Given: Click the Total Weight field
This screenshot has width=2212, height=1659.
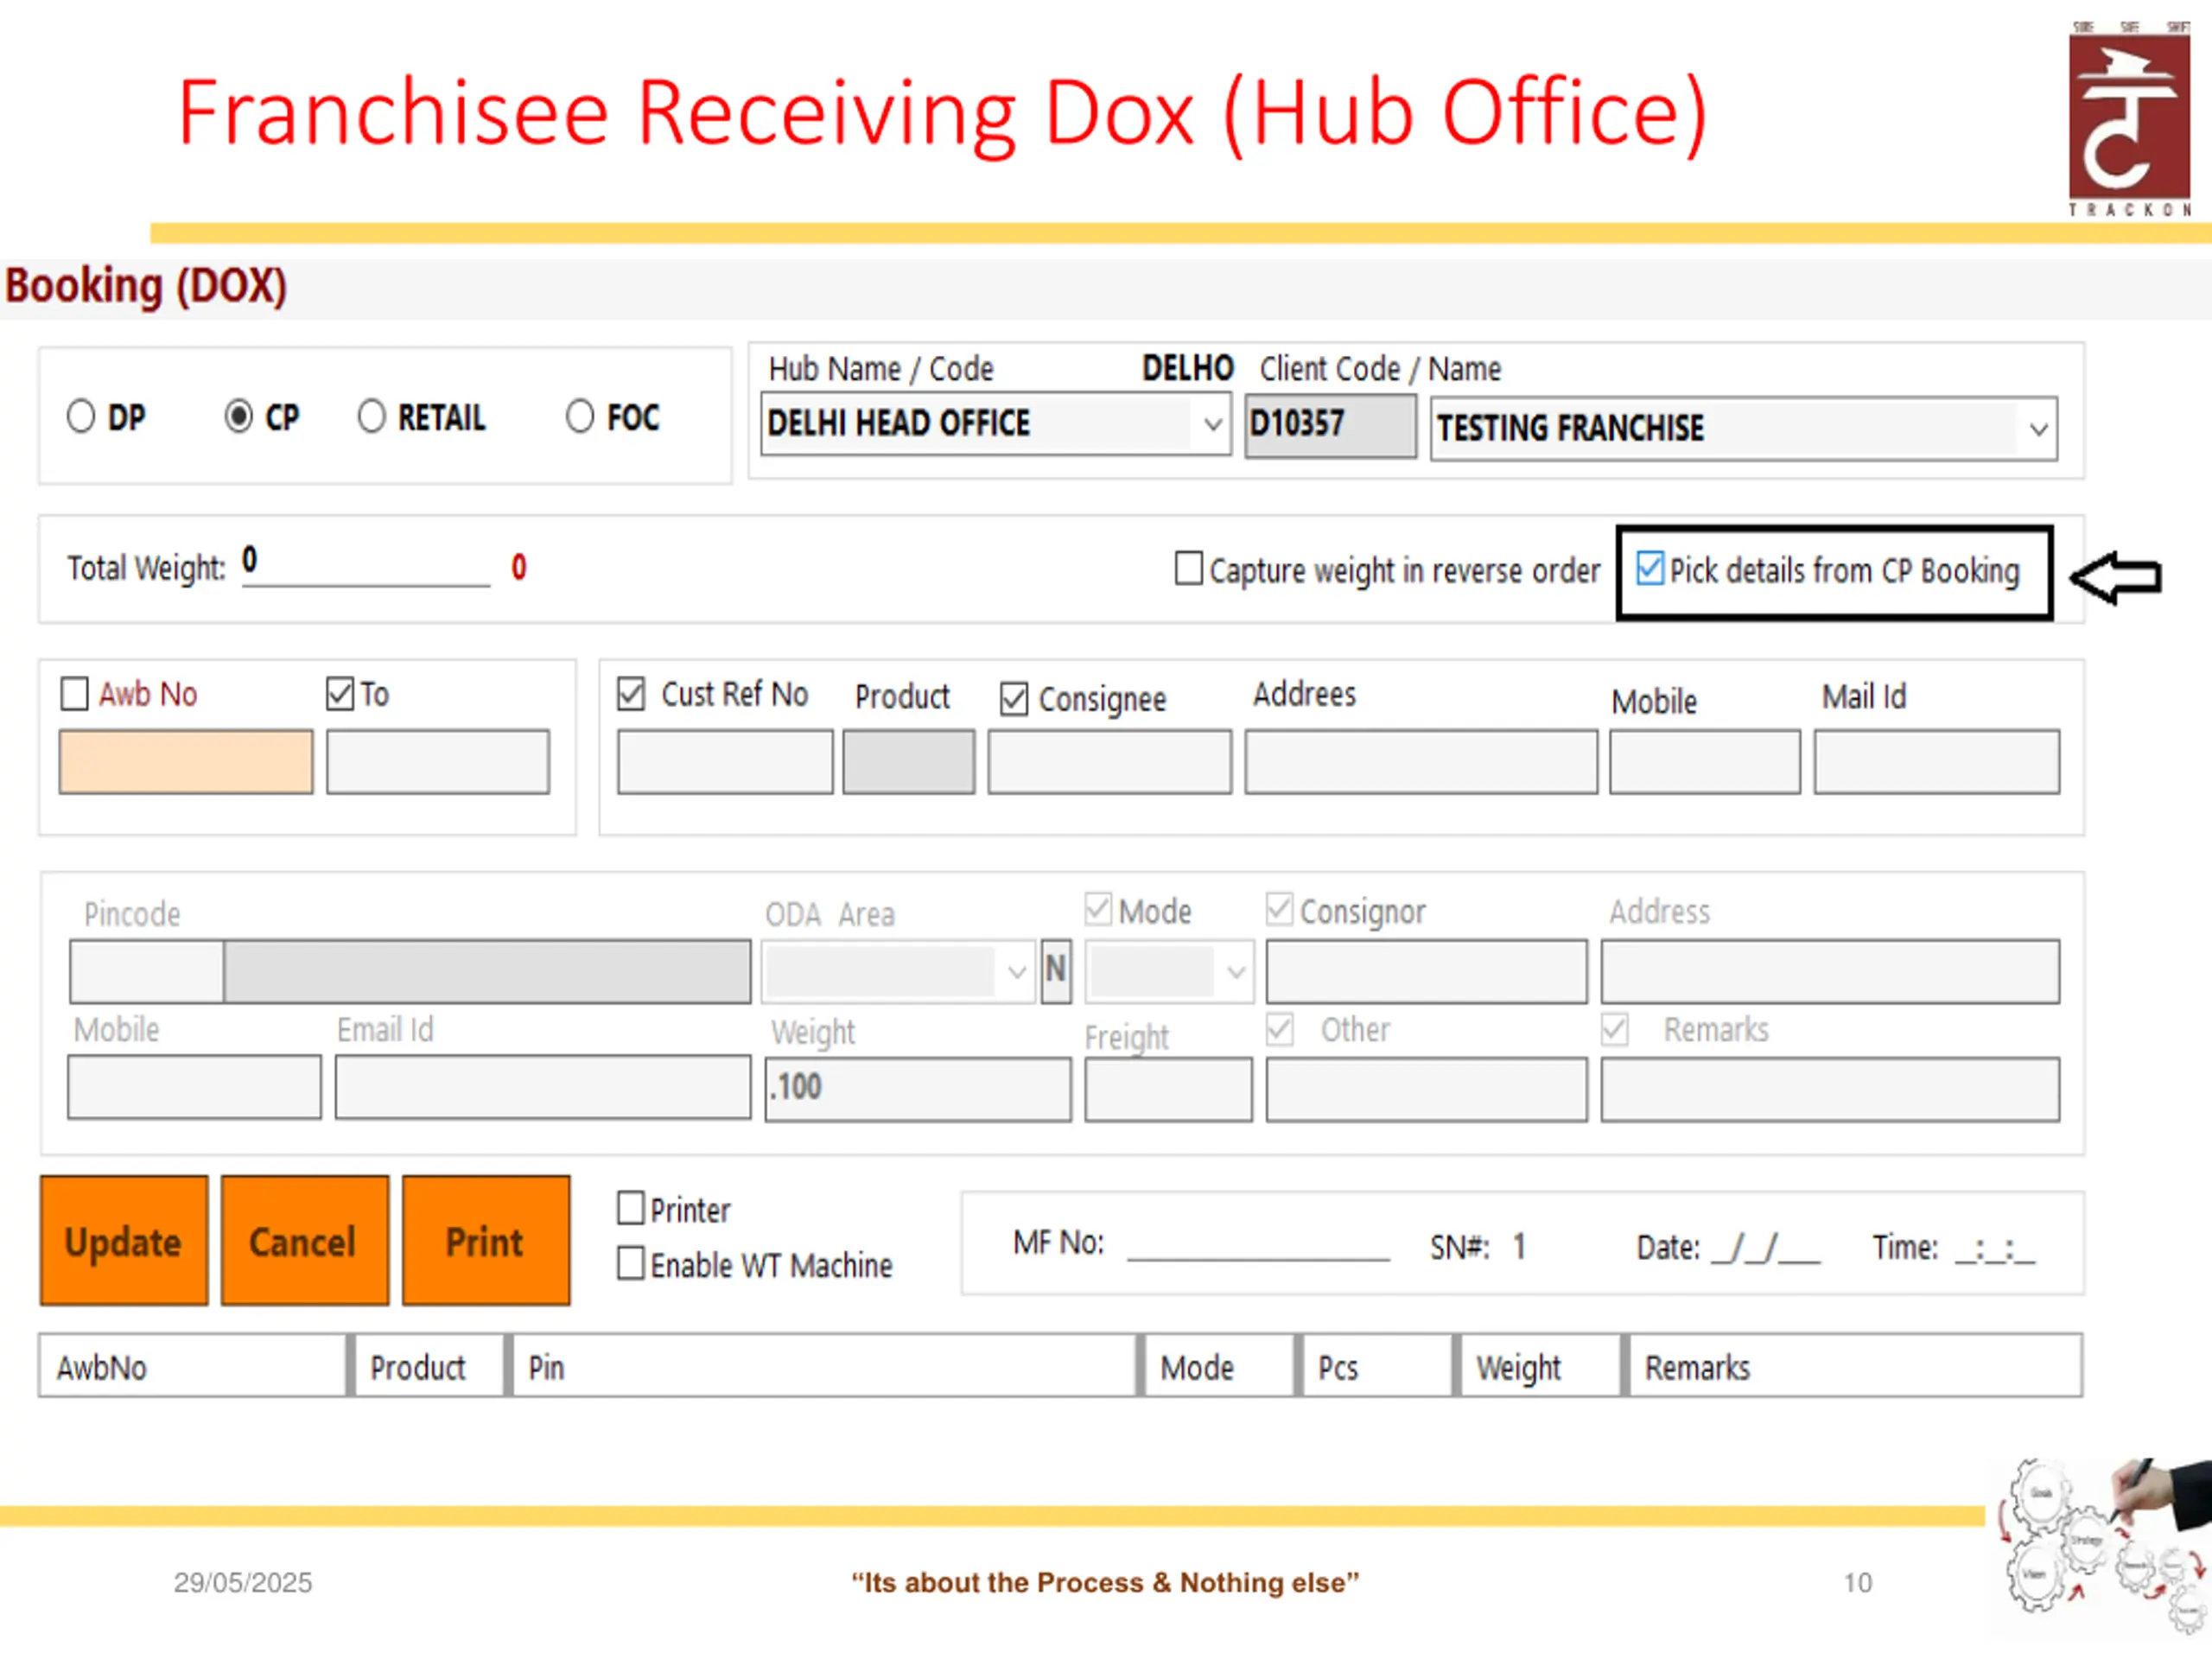Looking at the screenshot, I should point(366,565).
